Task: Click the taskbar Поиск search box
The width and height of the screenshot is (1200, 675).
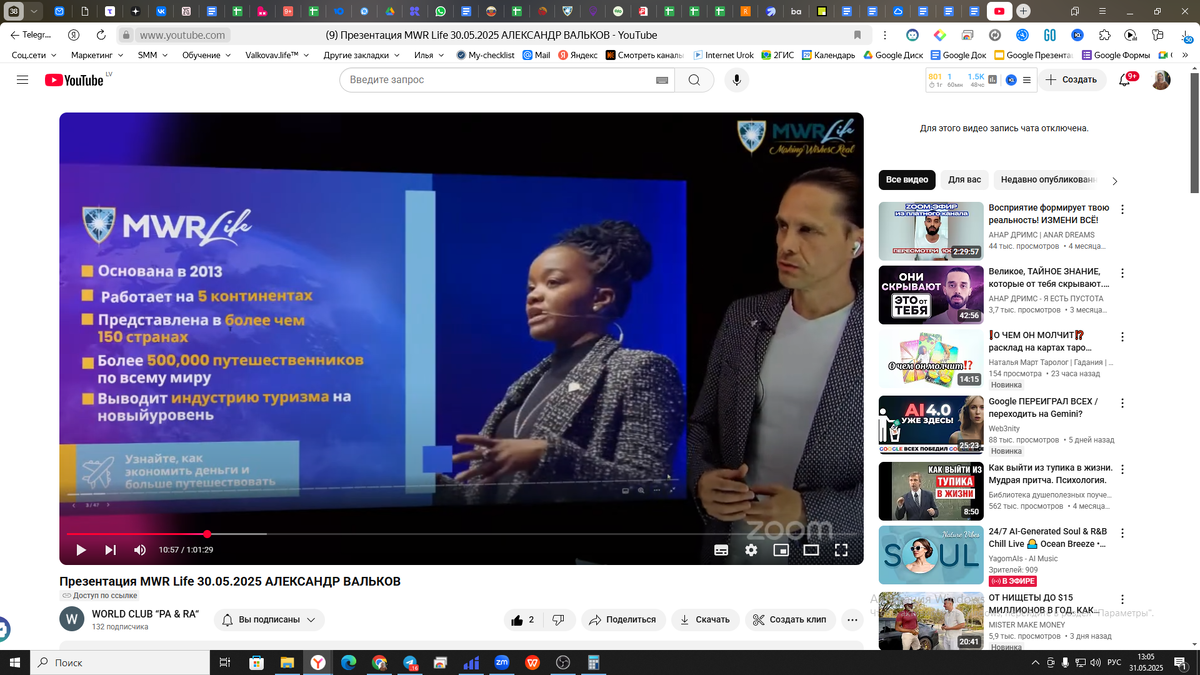Action: pyautogui.click(x=118, y=662)
